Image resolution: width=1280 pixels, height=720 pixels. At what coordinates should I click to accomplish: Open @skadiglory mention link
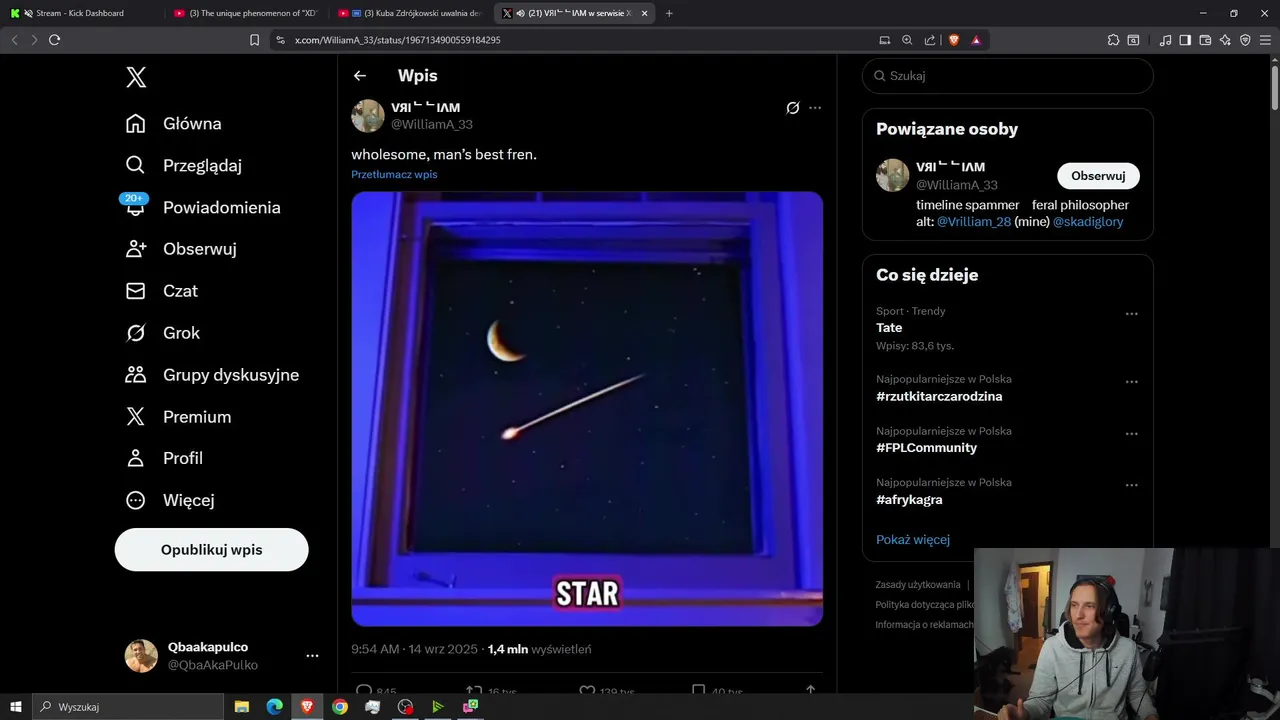[1088, 222]
